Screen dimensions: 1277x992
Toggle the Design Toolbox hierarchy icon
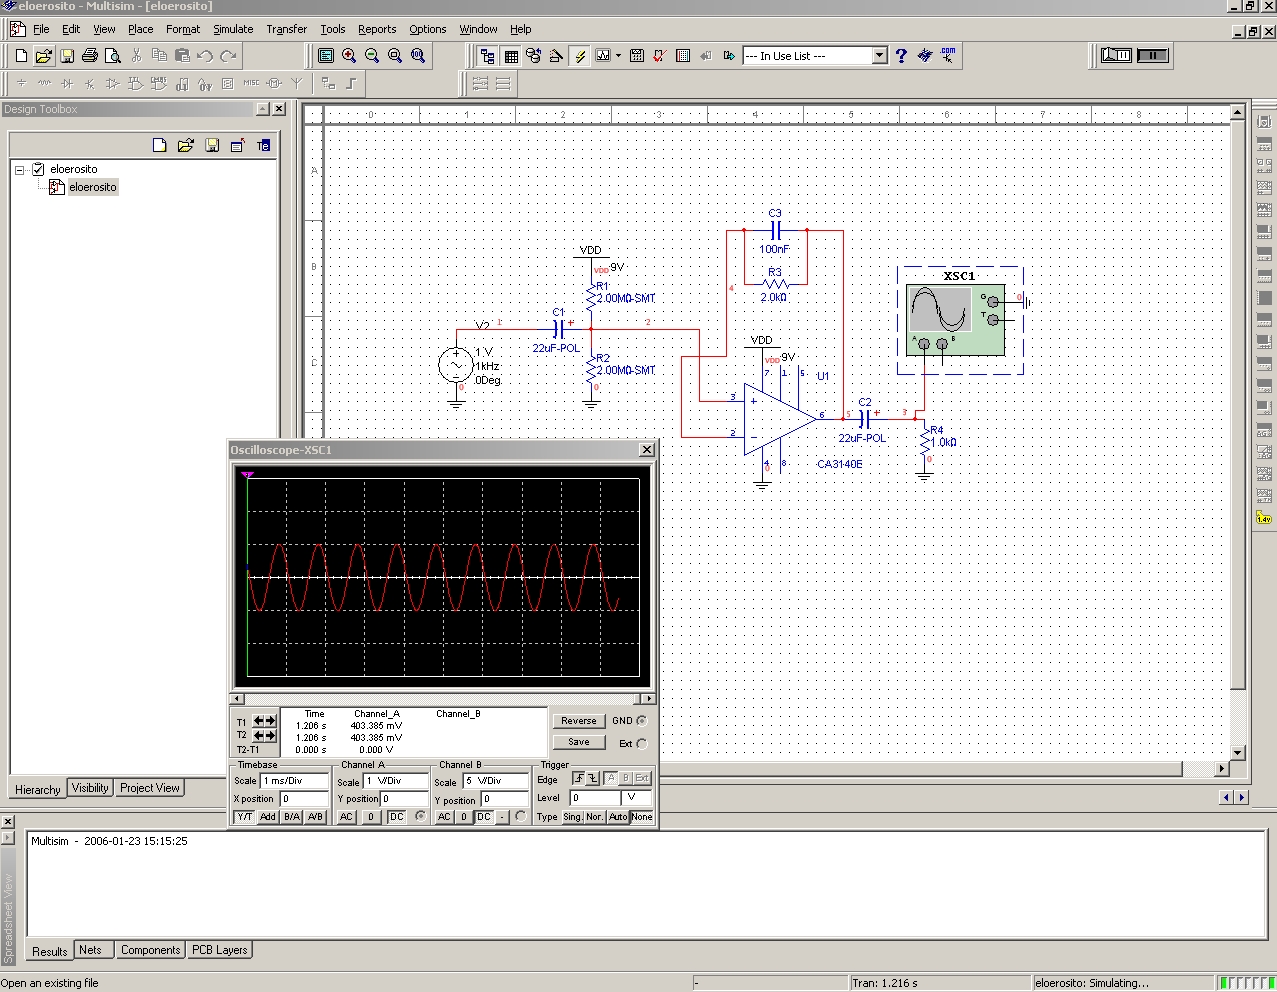point(487,56)
